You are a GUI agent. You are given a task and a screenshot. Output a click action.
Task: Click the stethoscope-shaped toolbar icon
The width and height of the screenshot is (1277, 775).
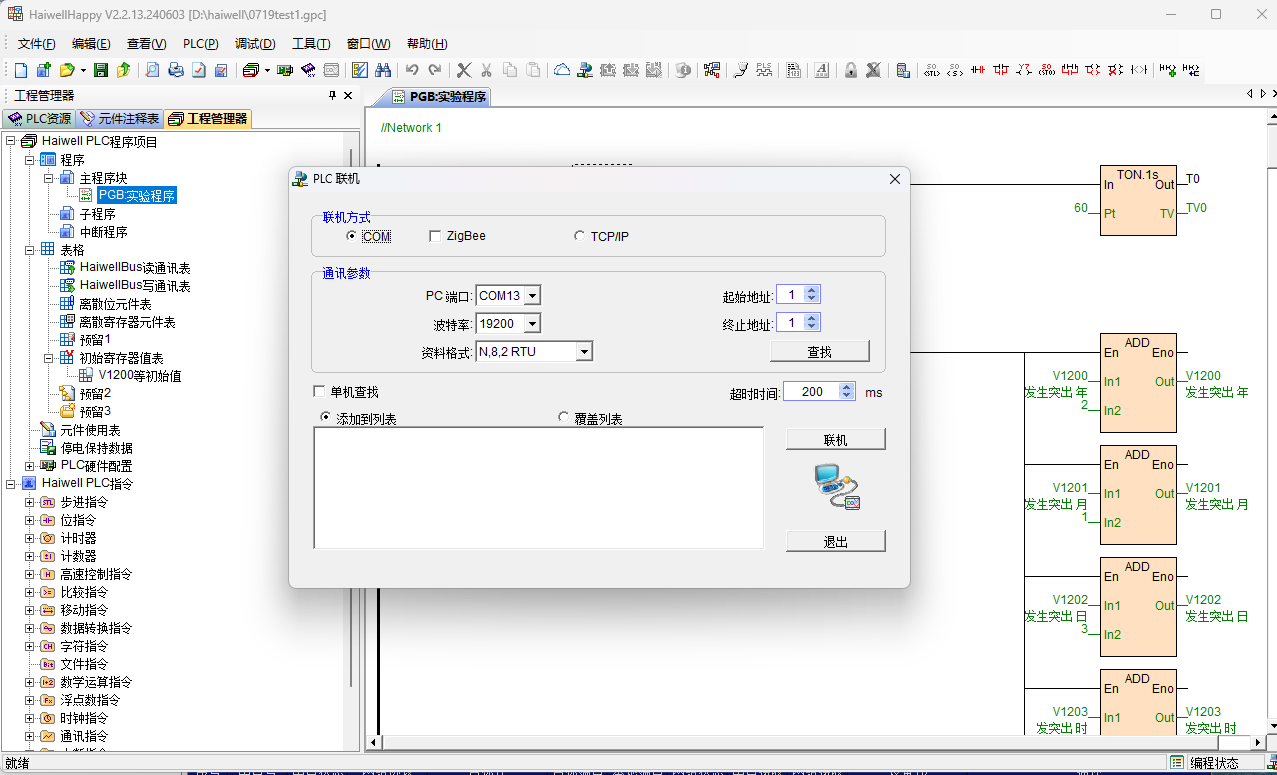coord(741,70)
